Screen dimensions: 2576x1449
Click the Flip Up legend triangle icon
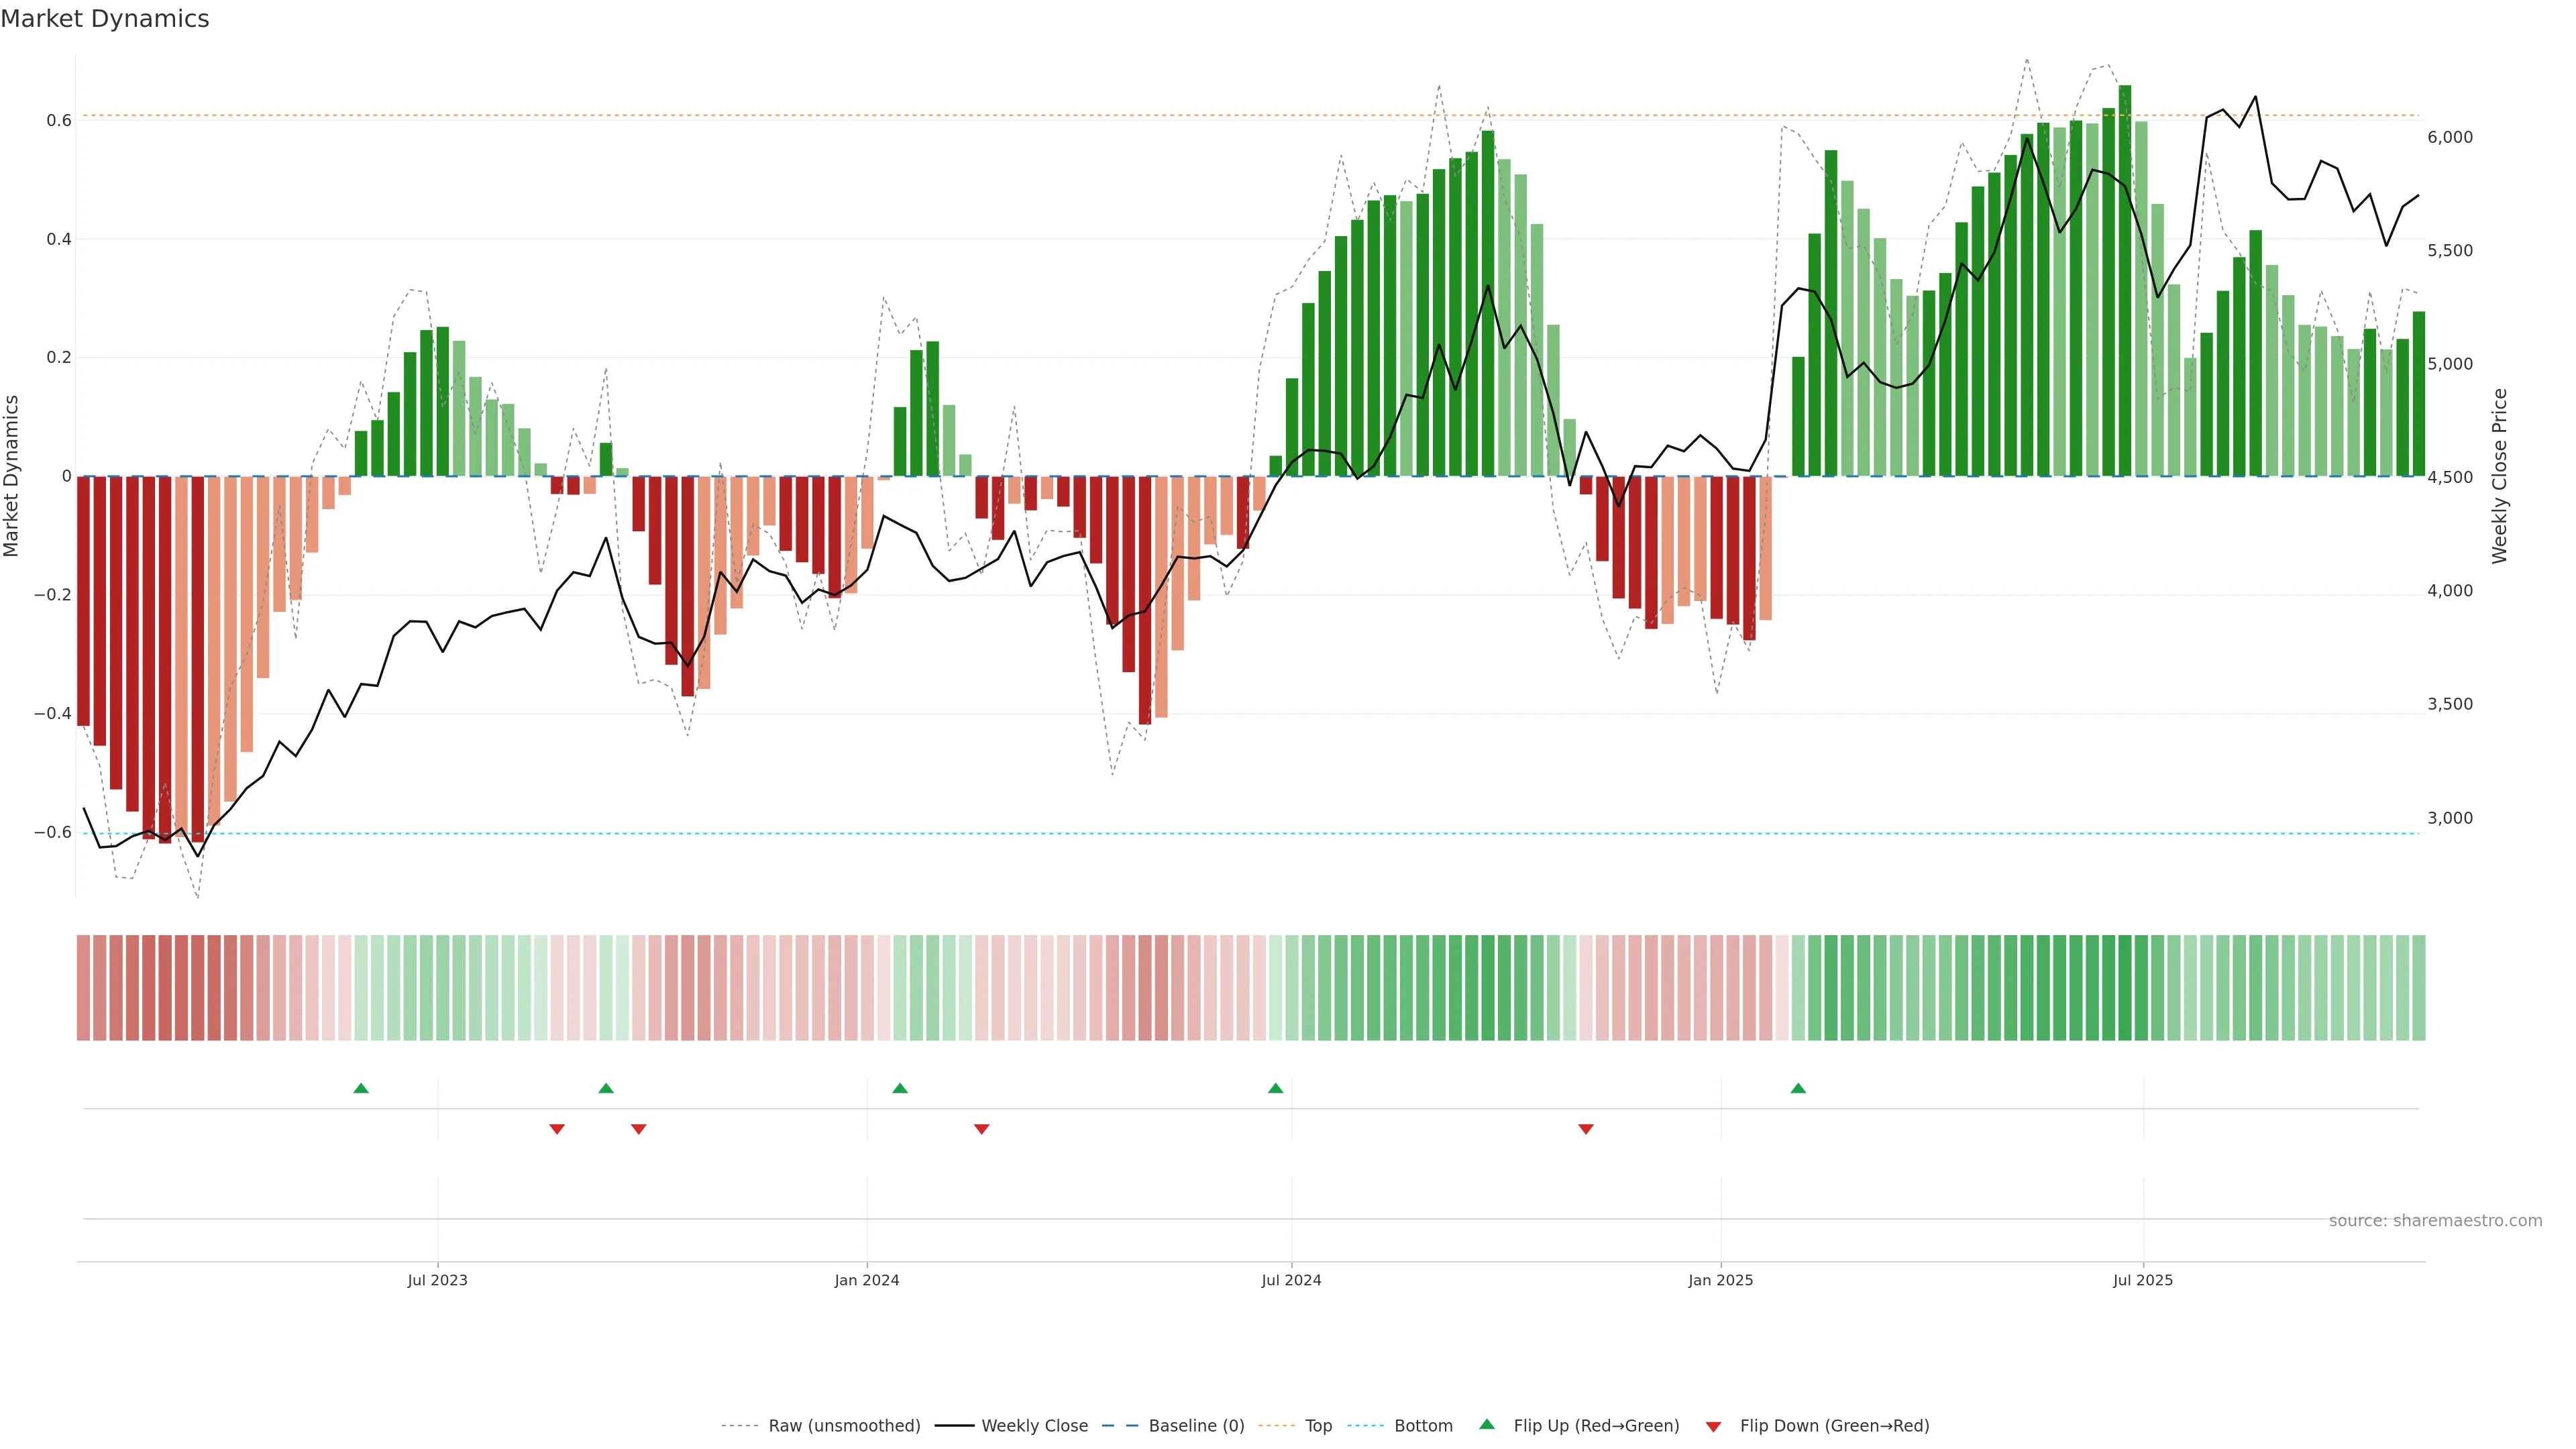tap(1487, 1424)
